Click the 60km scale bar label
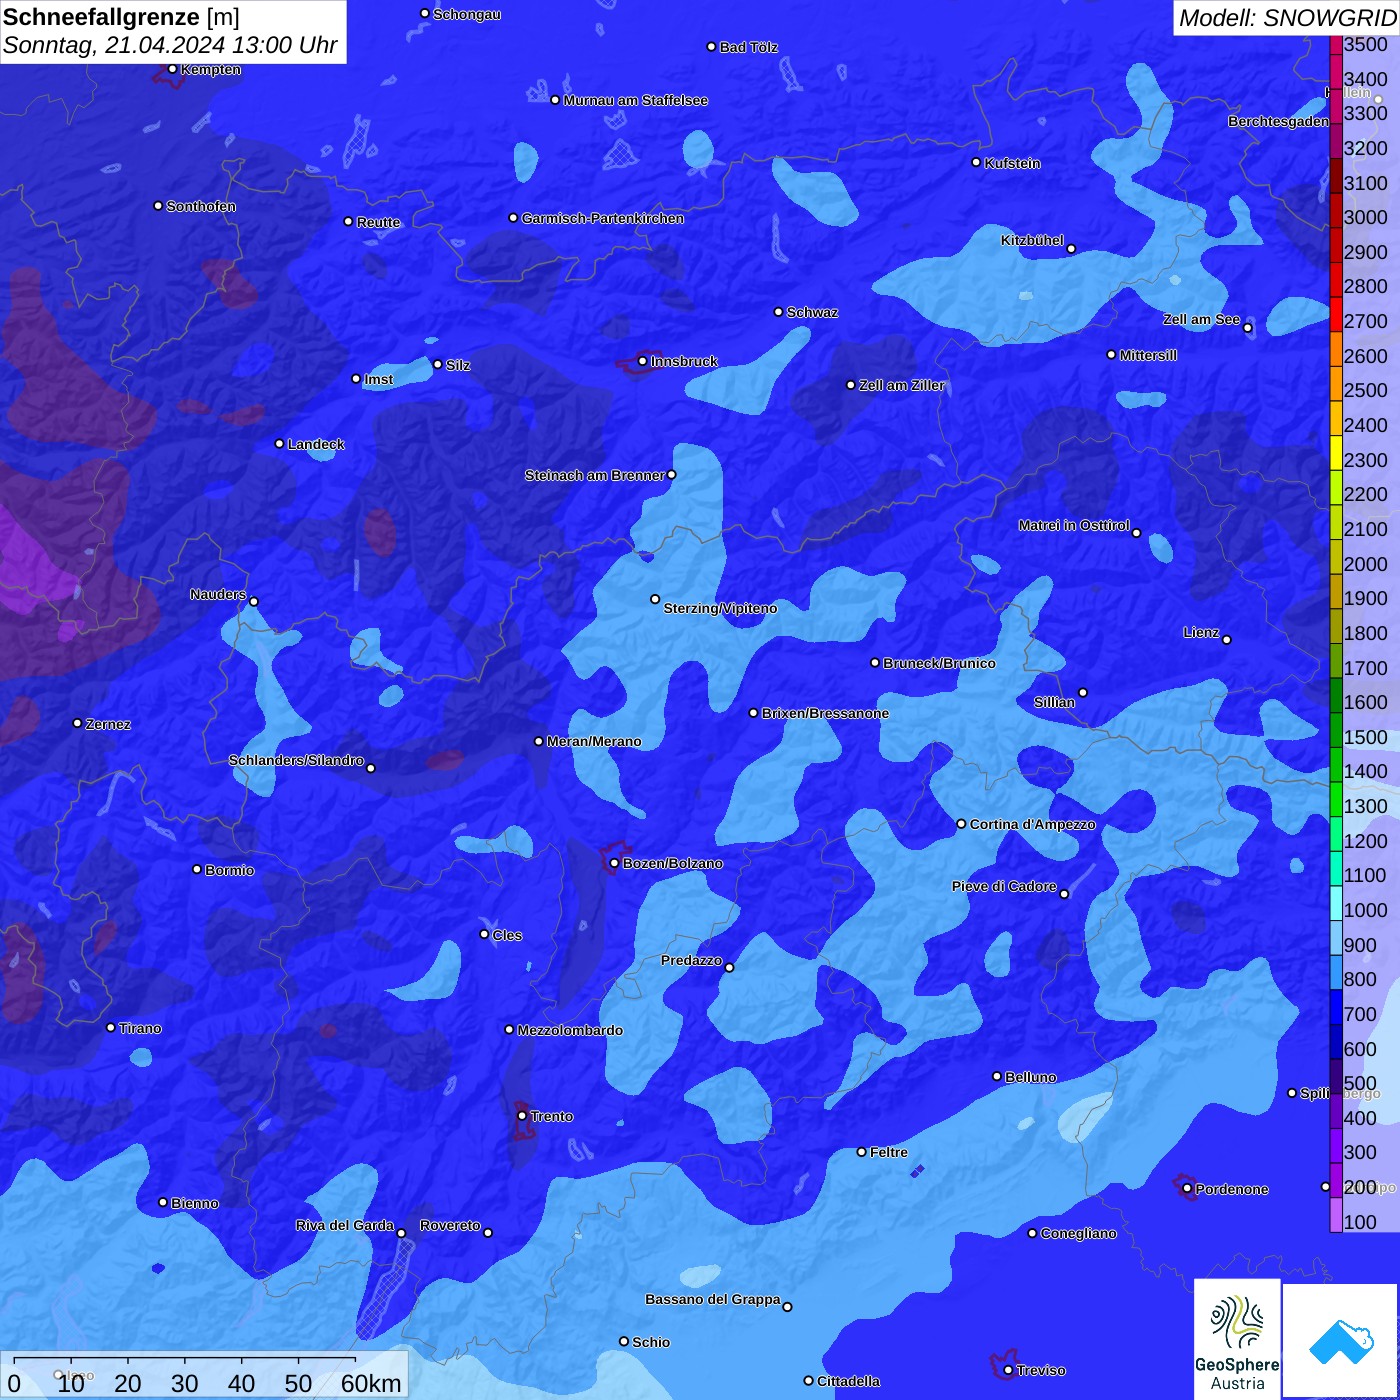This screenshot has height=1400, width=1400. tap(371, 1383)
